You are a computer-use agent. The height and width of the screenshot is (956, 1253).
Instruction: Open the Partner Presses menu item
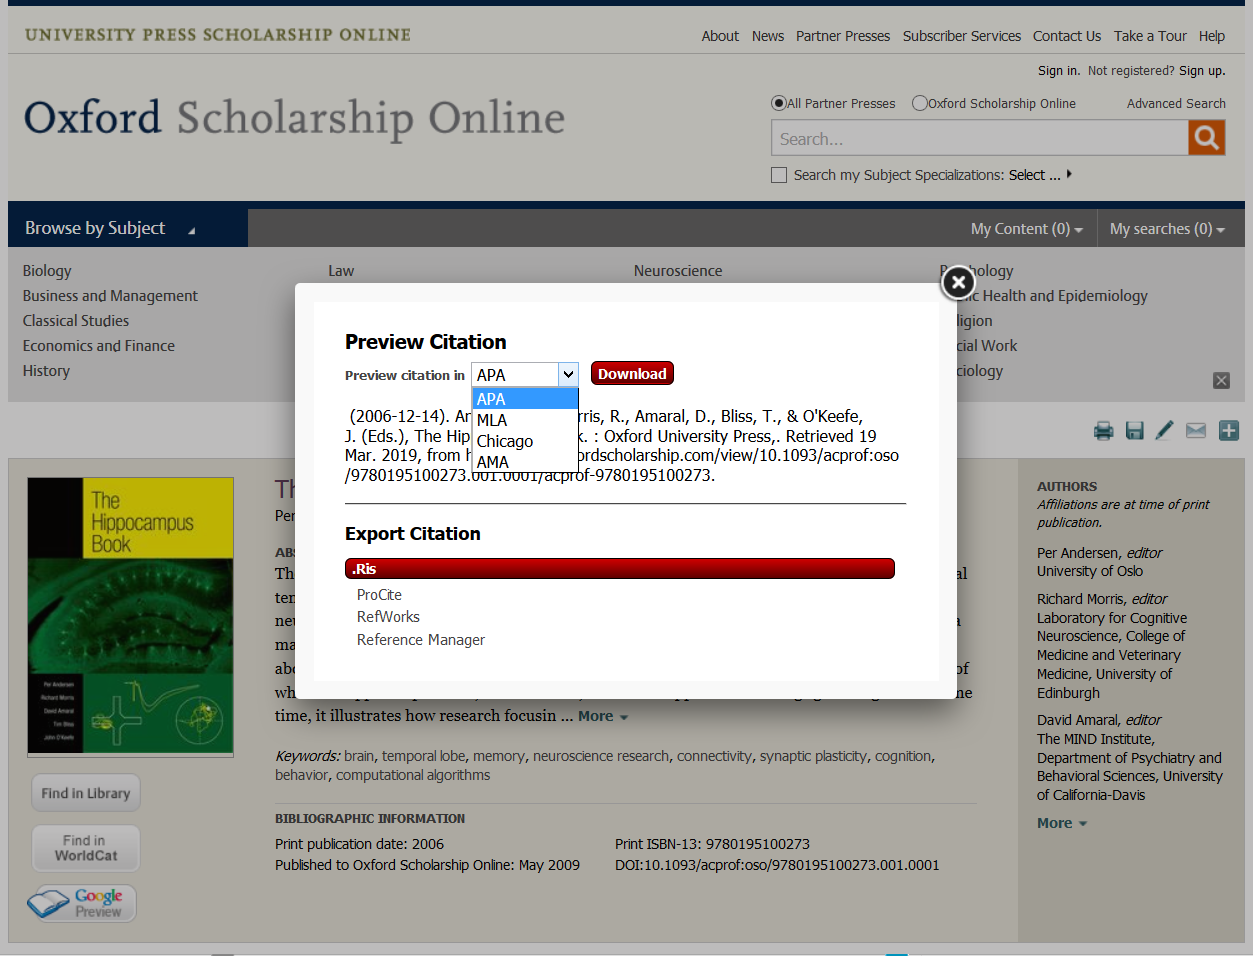point(843,36)
